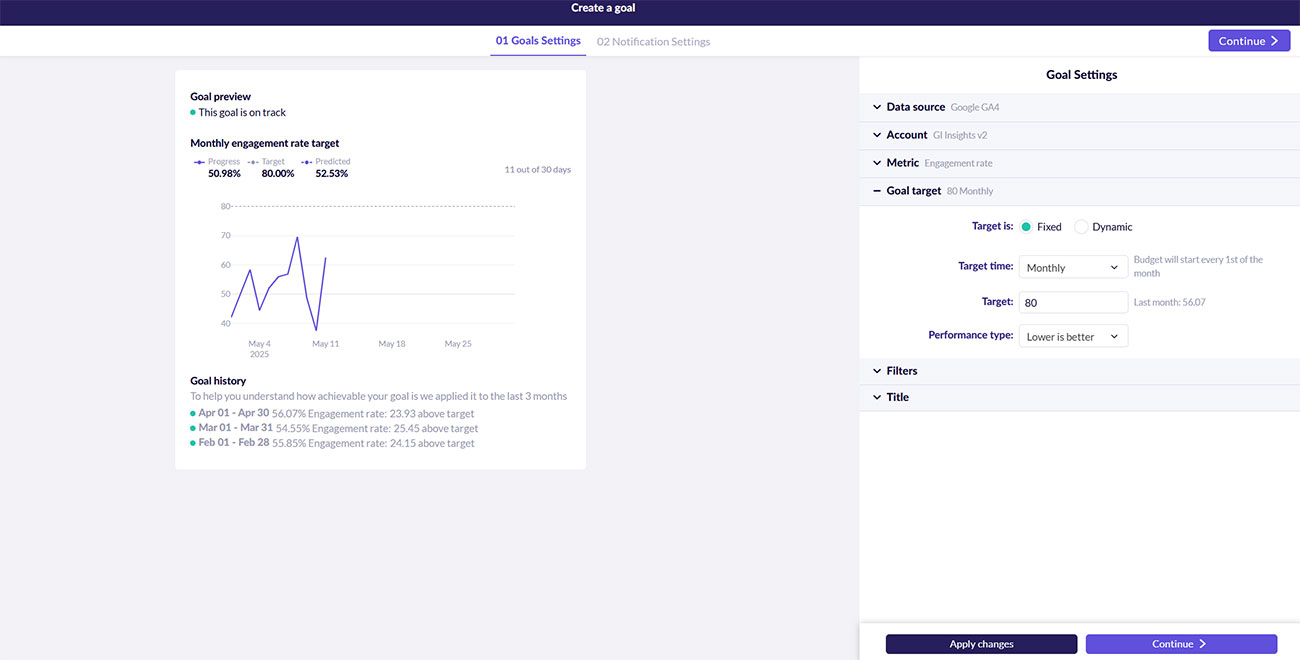This screenshot has height=660, width=1300.
Task: Click the Goal Settings panel heading
Action: point(1081,75)
